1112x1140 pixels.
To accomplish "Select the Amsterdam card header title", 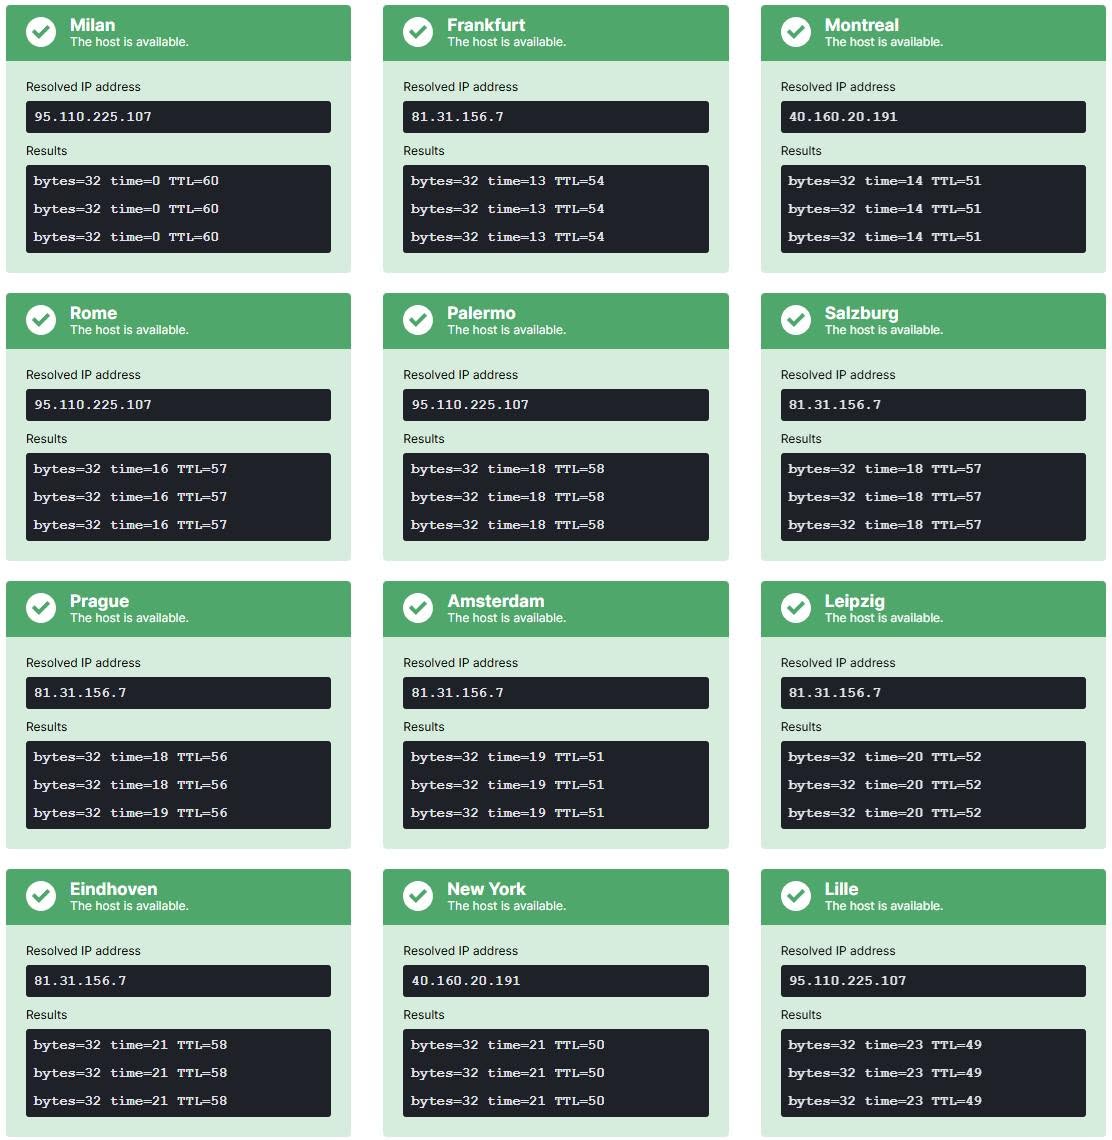I will click(x=495, y=601).
